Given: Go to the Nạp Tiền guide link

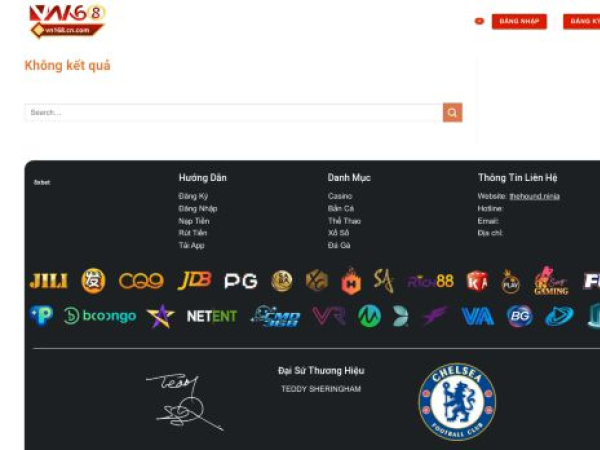Looking at the screenshot, I should (194, 221).
